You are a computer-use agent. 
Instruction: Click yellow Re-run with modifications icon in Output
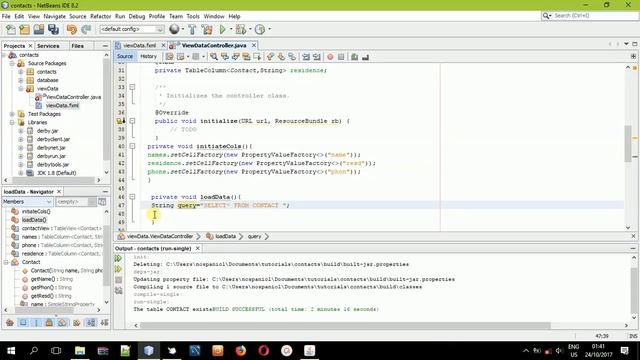coord(118,269)
